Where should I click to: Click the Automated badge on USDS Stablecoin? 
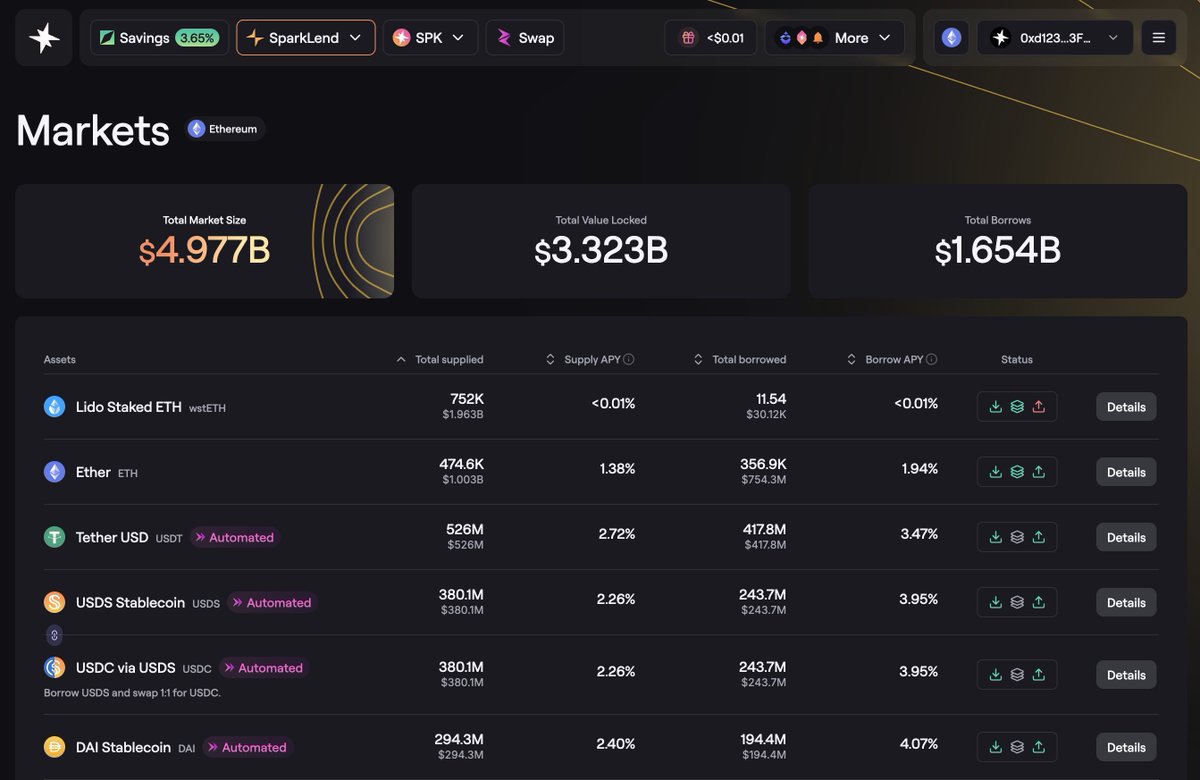272,602
